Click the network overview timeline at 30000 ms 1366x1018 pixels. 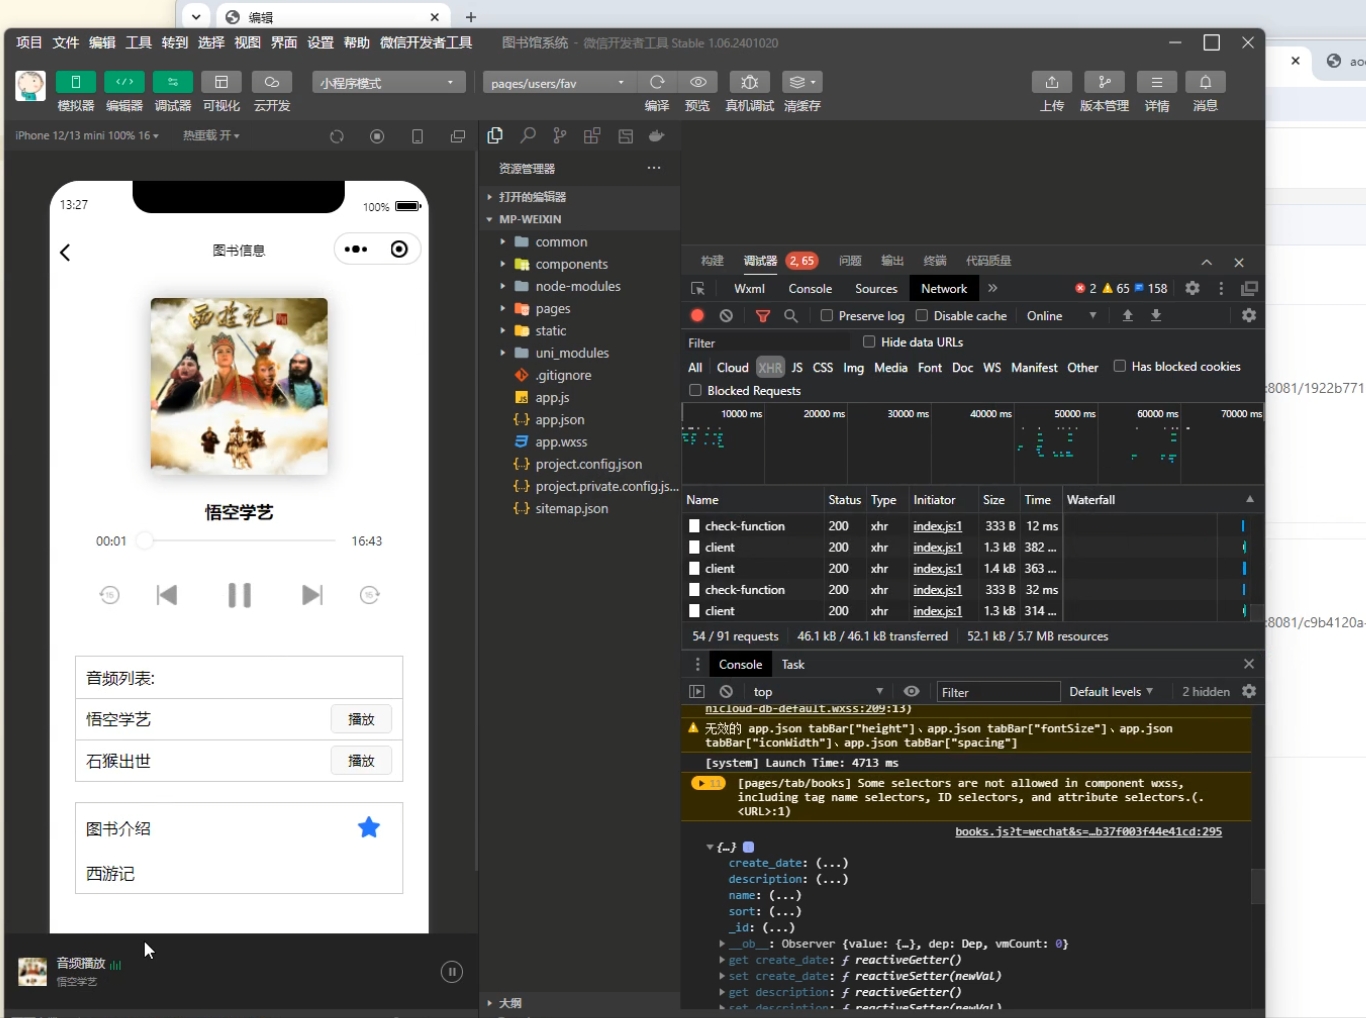click(908, 413)
